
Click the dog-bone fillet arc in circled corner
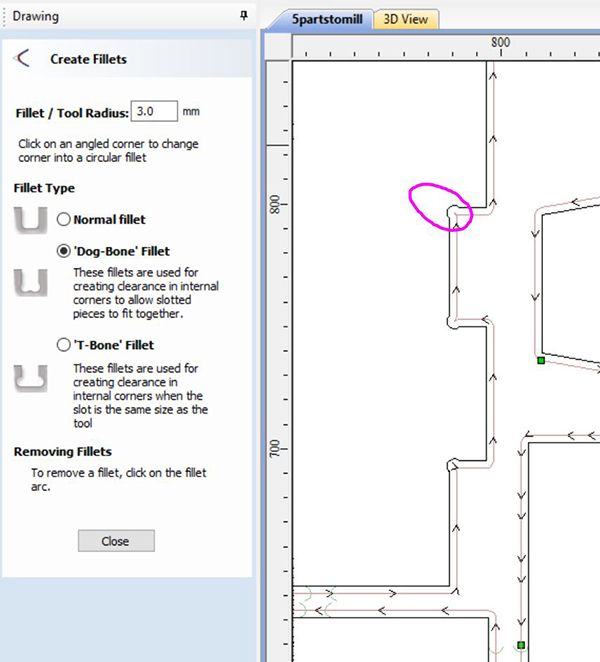(x=453, y=210)
